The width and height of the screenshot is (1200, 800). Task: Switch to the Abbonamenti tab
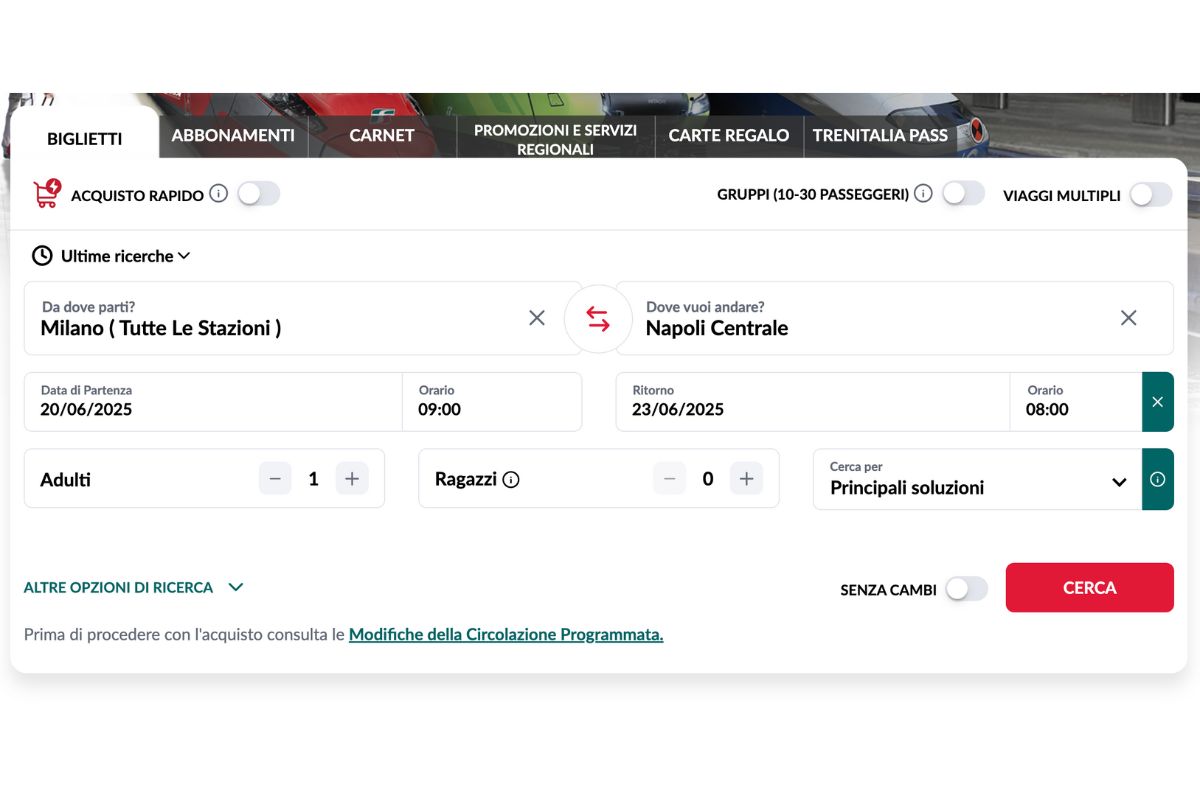(x=233, y=135)
